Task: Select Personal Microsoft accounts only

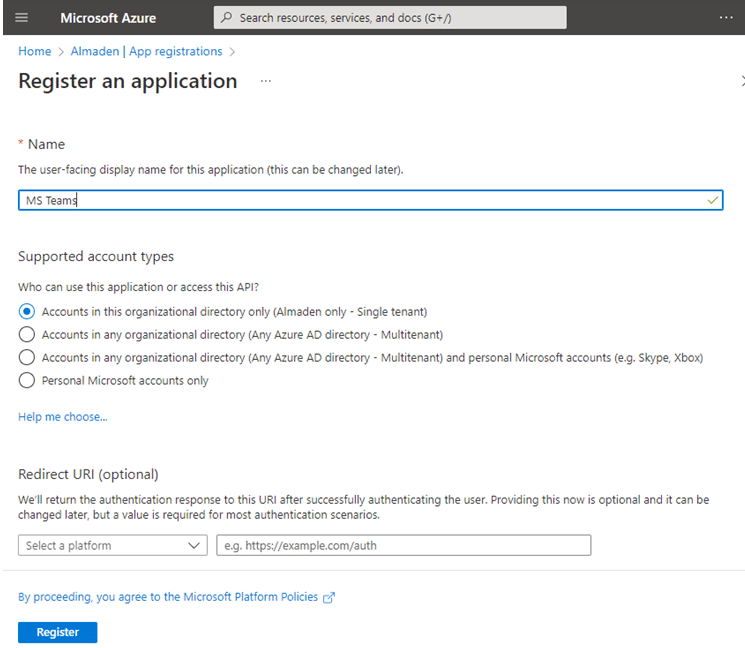Action: [x=27, y=380]
